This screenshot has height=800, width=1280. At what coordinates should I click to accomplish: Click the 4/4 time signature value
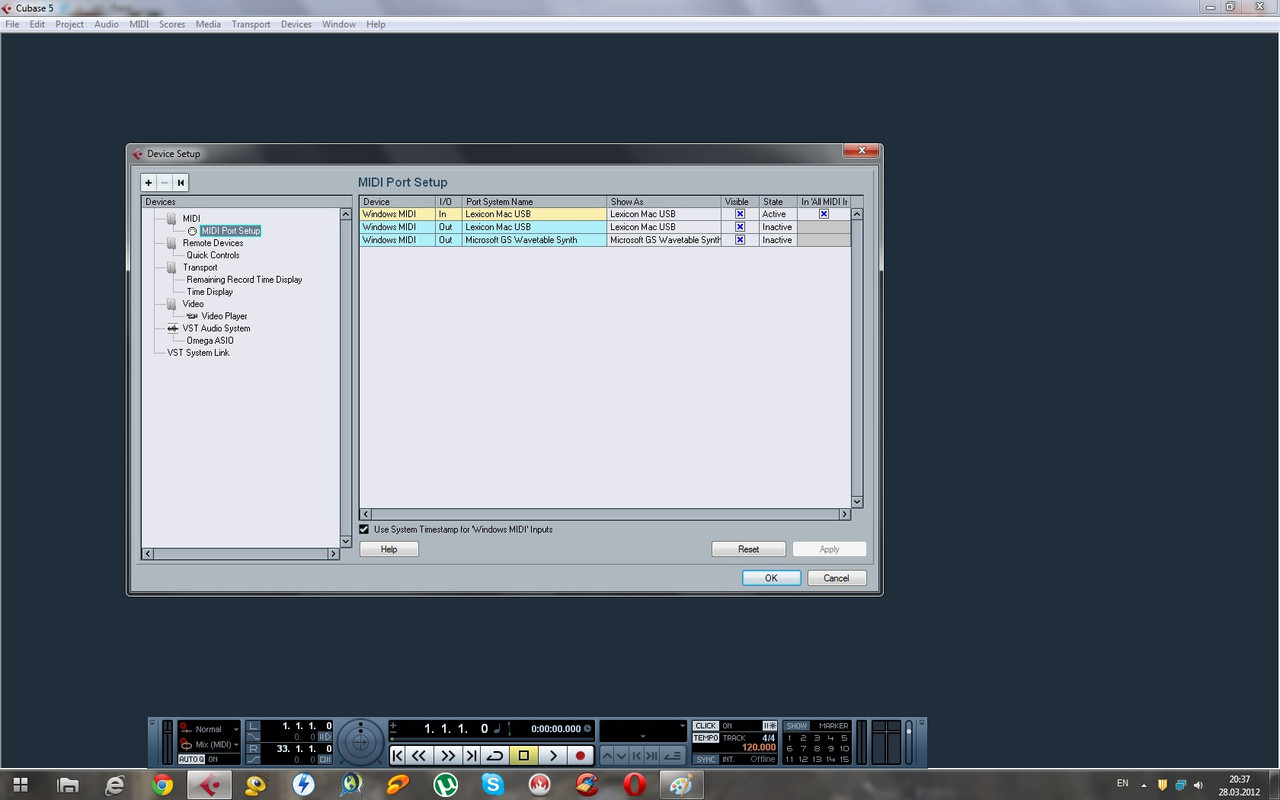click(769, 737)
